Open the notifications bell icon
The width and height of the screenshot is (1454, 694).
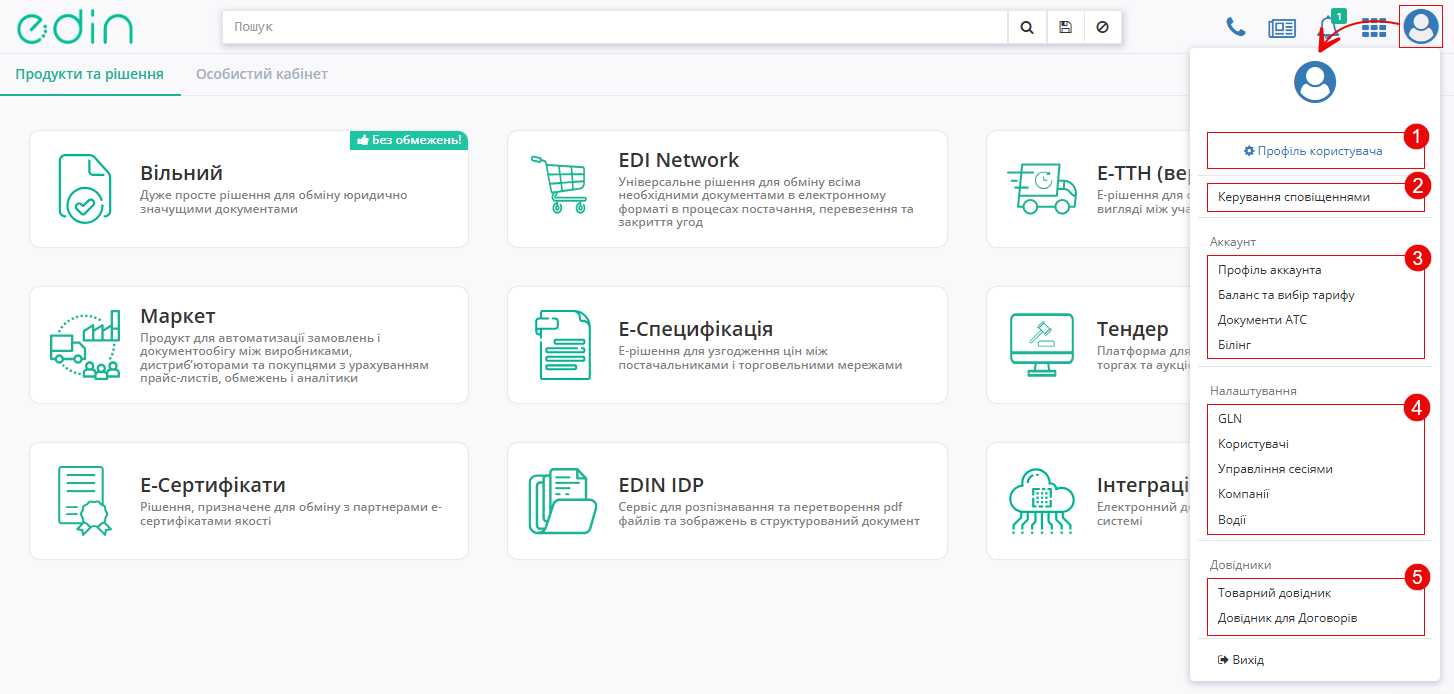pos(1329,28)
